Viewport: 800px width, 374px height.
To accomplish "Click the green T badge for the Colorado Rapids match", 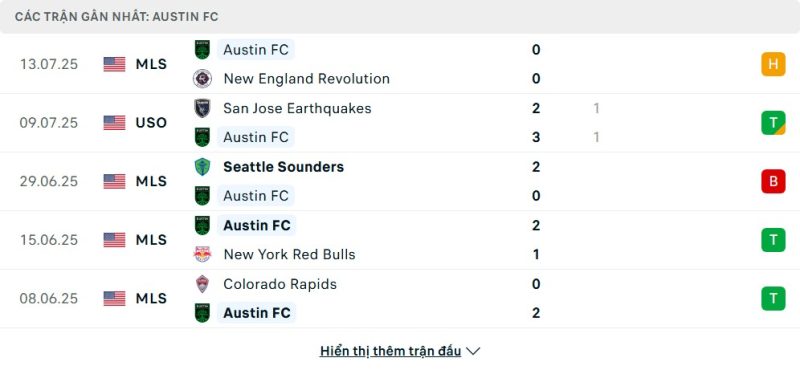I will [773, 298].
